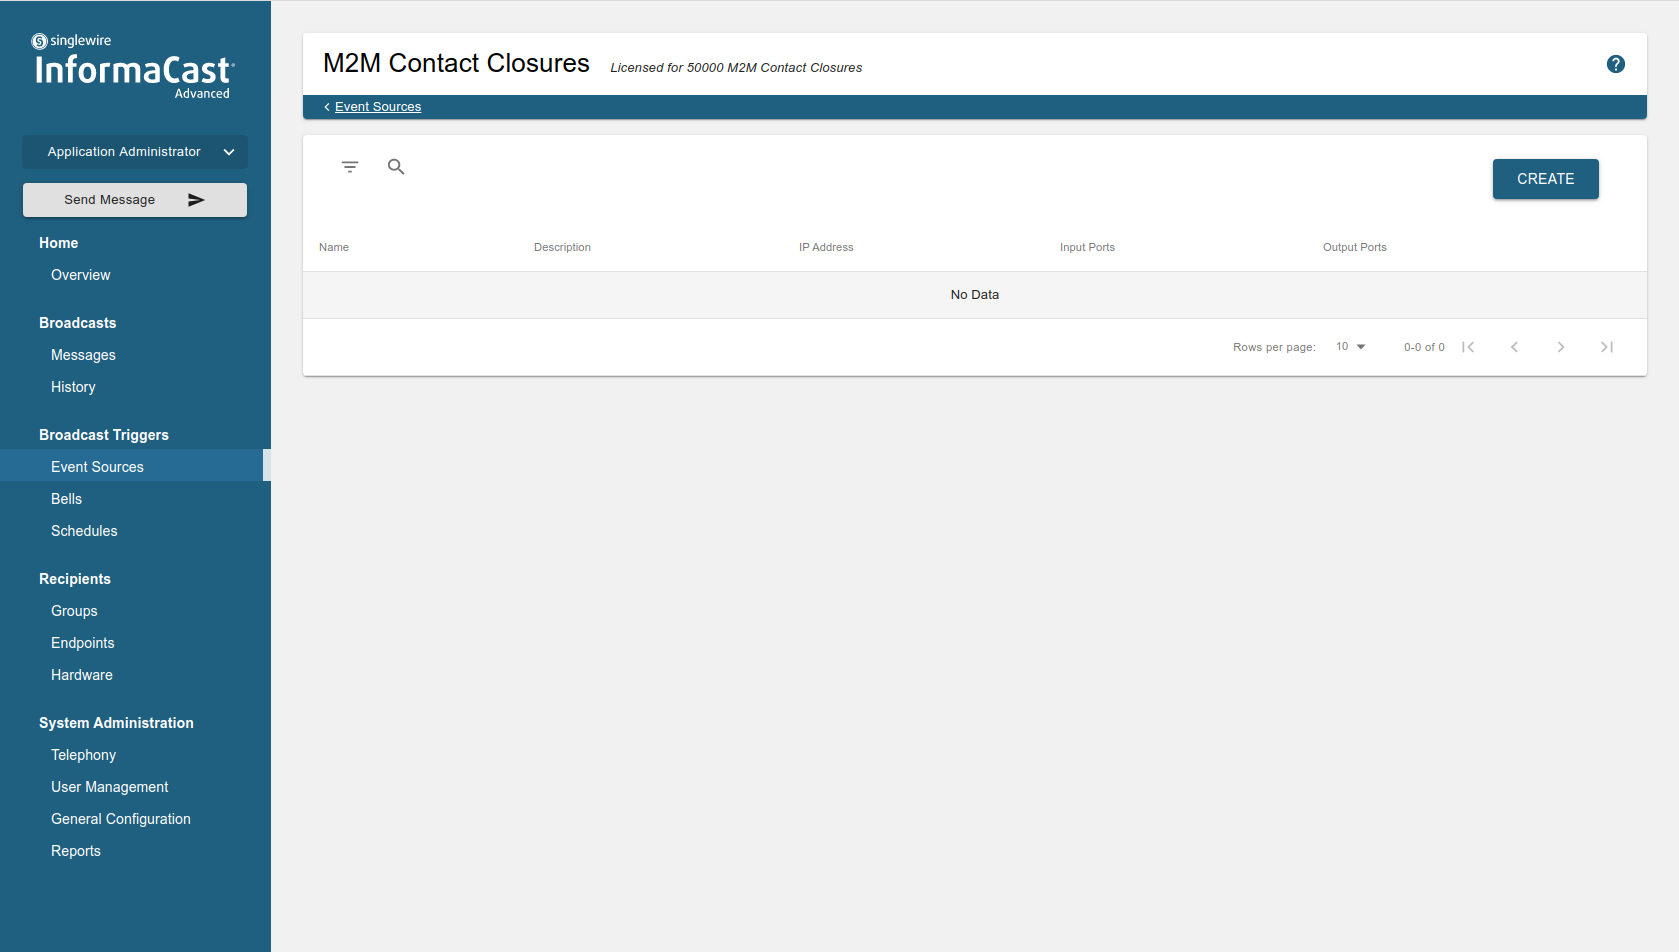1679x952 pixels.
Task: Follow the Event Sources breadcrumb link
Action: 377,107
